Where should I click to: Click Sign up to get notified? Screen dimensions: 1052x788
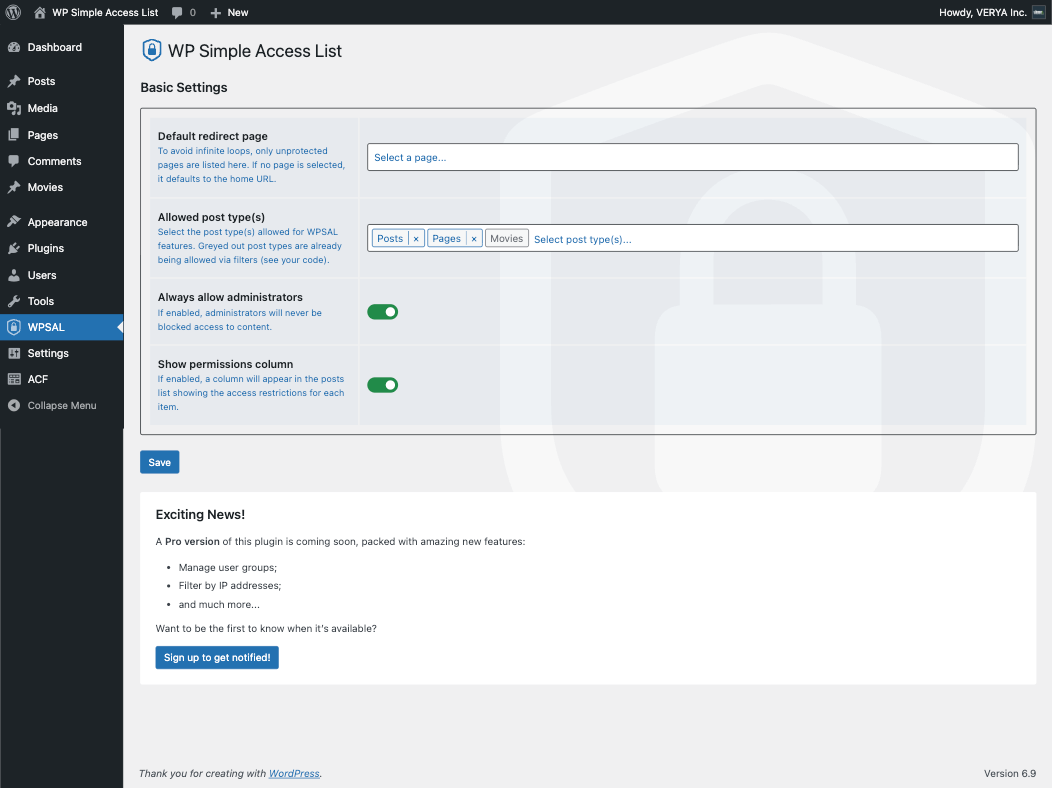(x=216, y=657)
